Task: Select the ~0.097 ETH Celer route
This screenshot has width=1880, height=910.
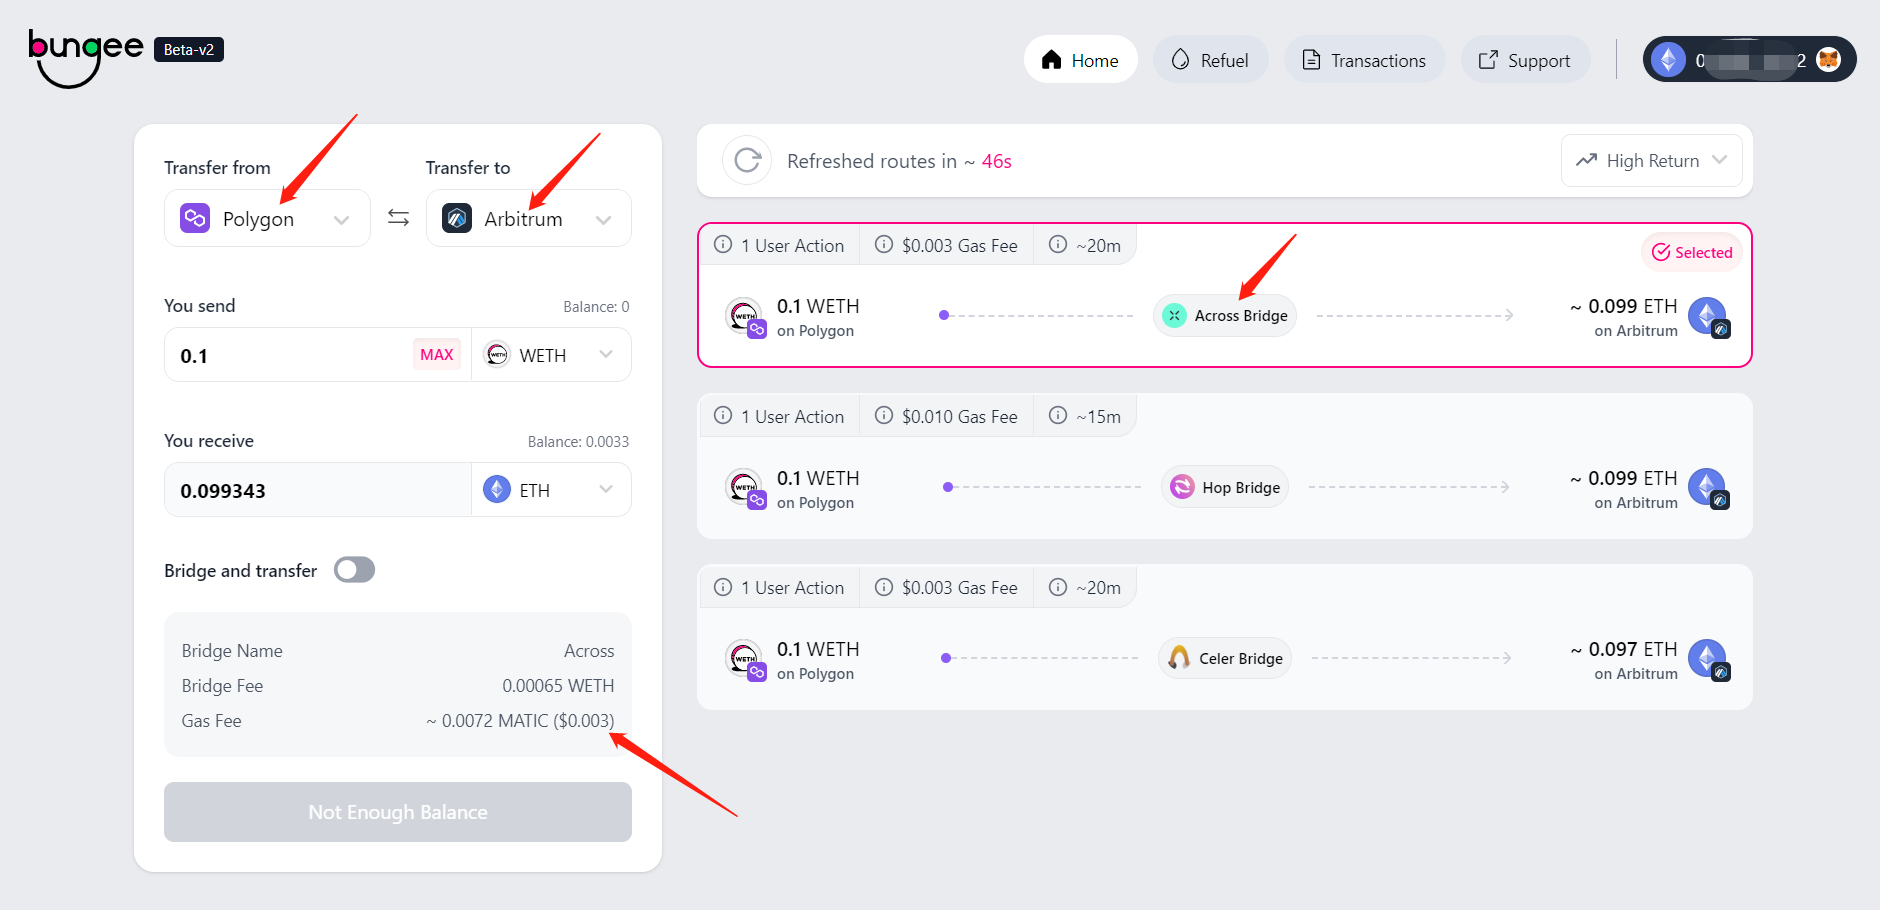Action: pos(1225,637)
